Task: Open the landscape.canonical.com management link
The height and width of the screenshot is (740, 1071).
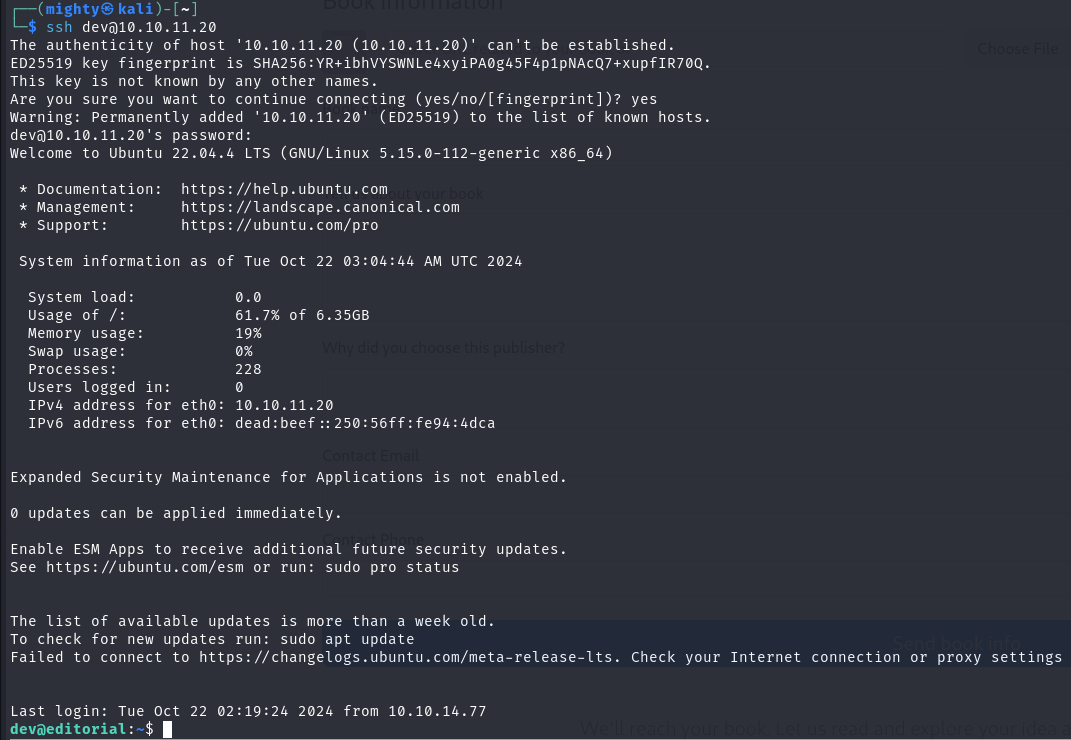Action: (x=320, y=207)
